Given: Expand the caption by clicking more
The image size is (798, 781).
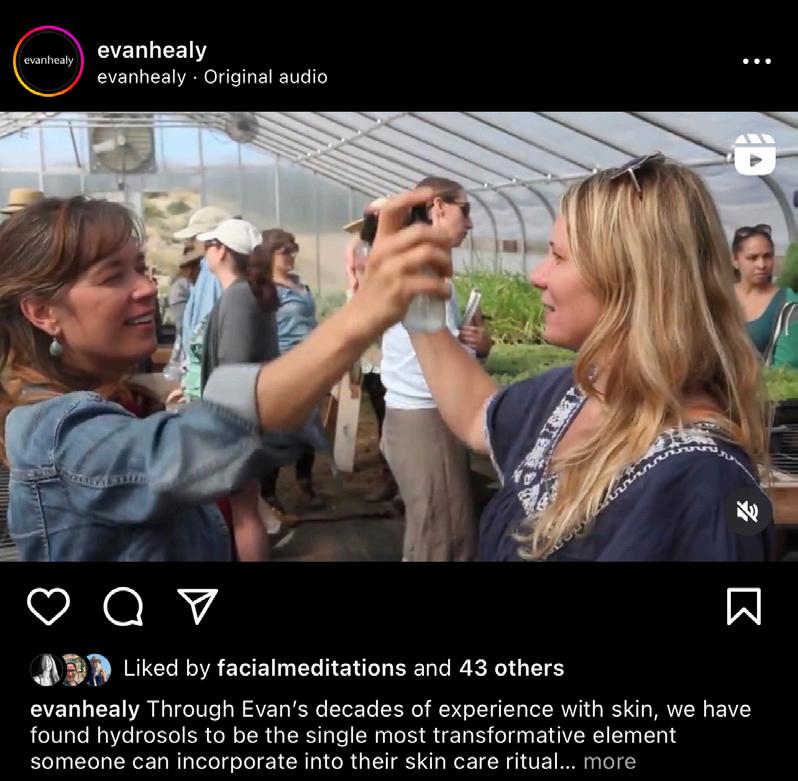Looking at the screenshot, I should pos(609,762).
